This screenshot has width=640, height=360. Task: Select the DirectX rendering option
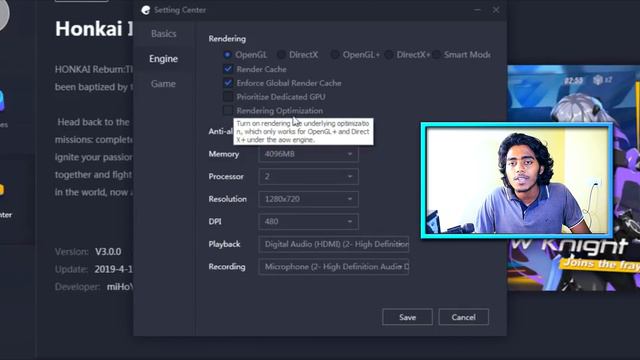[281, 54]
